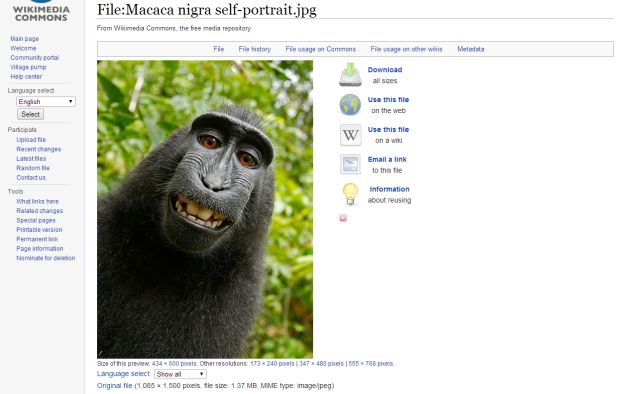
Task: Copy the Permanent link from Tools
Action: click(37, 239)
